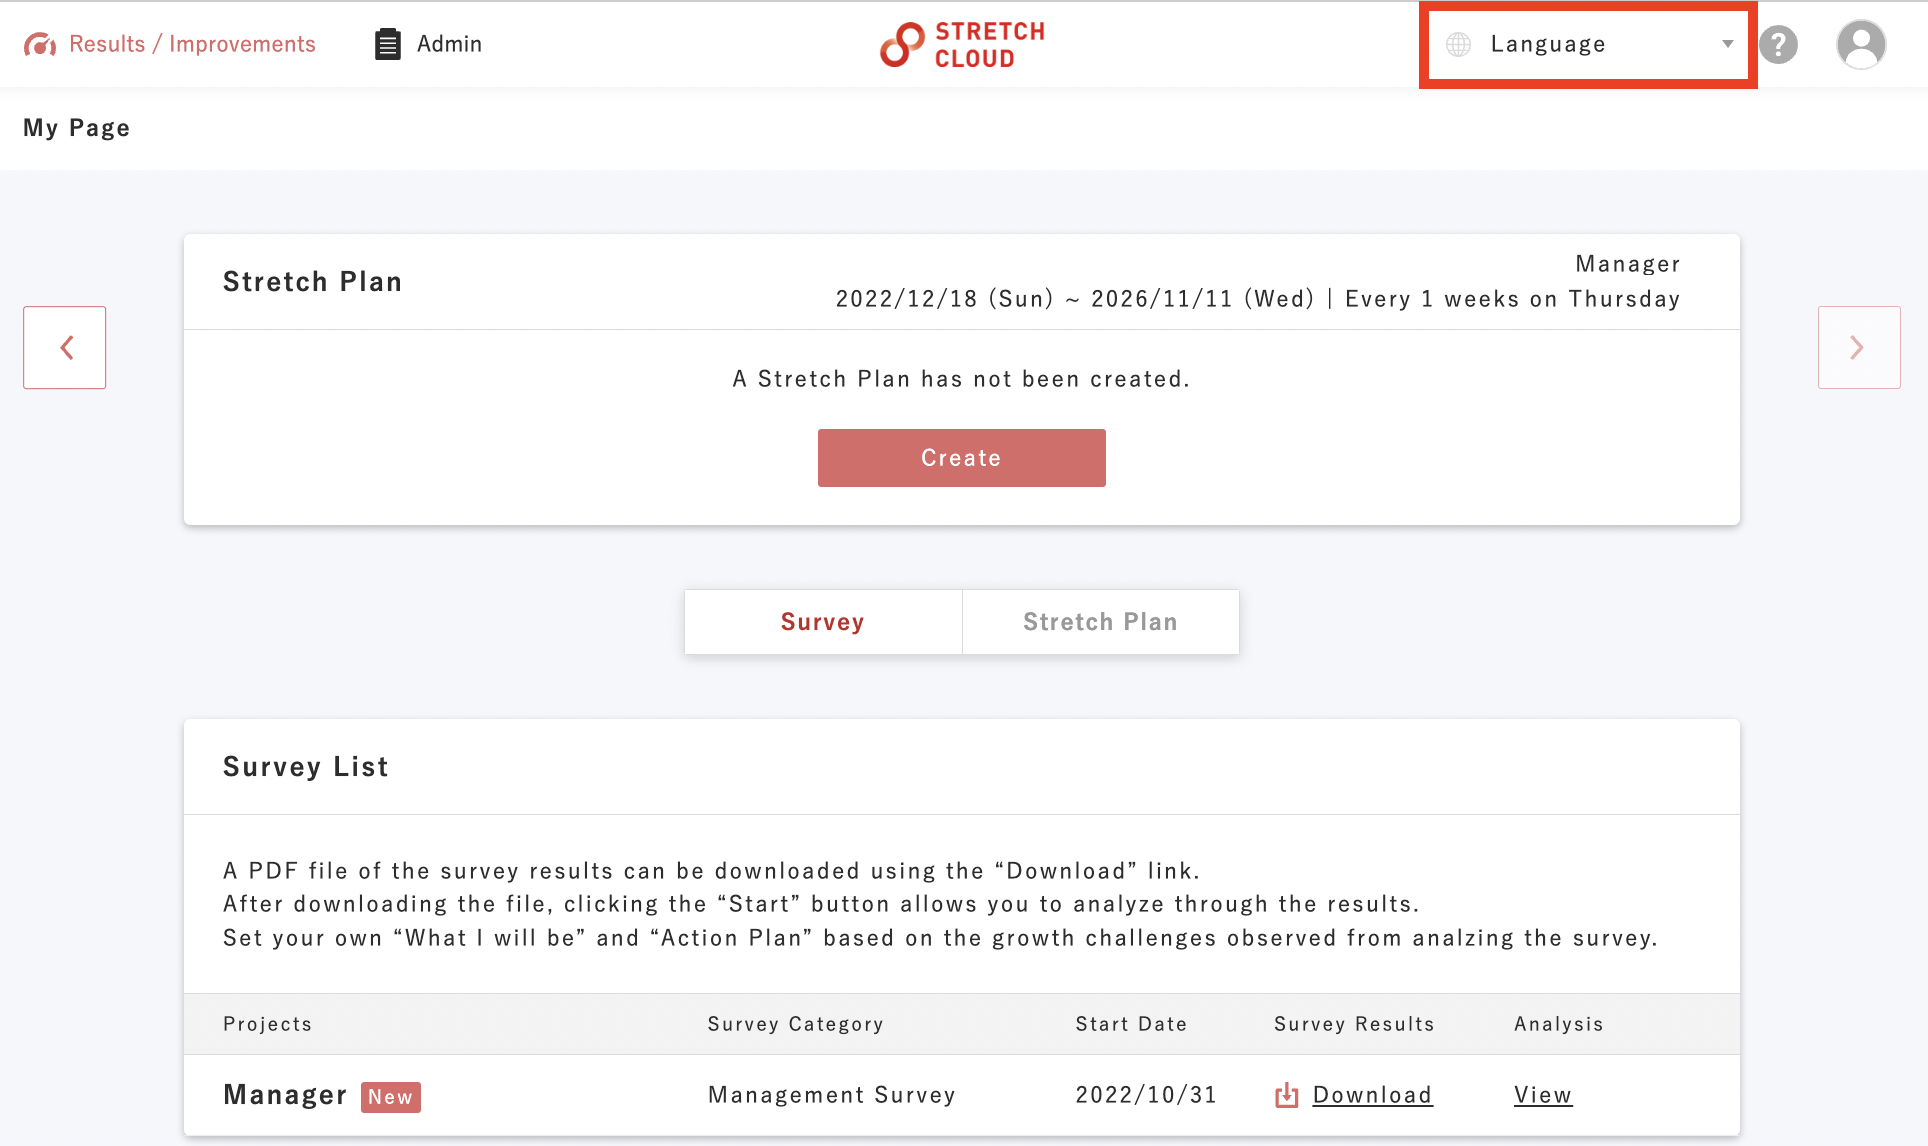This screenshot has height=1146, width=1928.
Task: Switch to the Survey tab
Action: 823,622
